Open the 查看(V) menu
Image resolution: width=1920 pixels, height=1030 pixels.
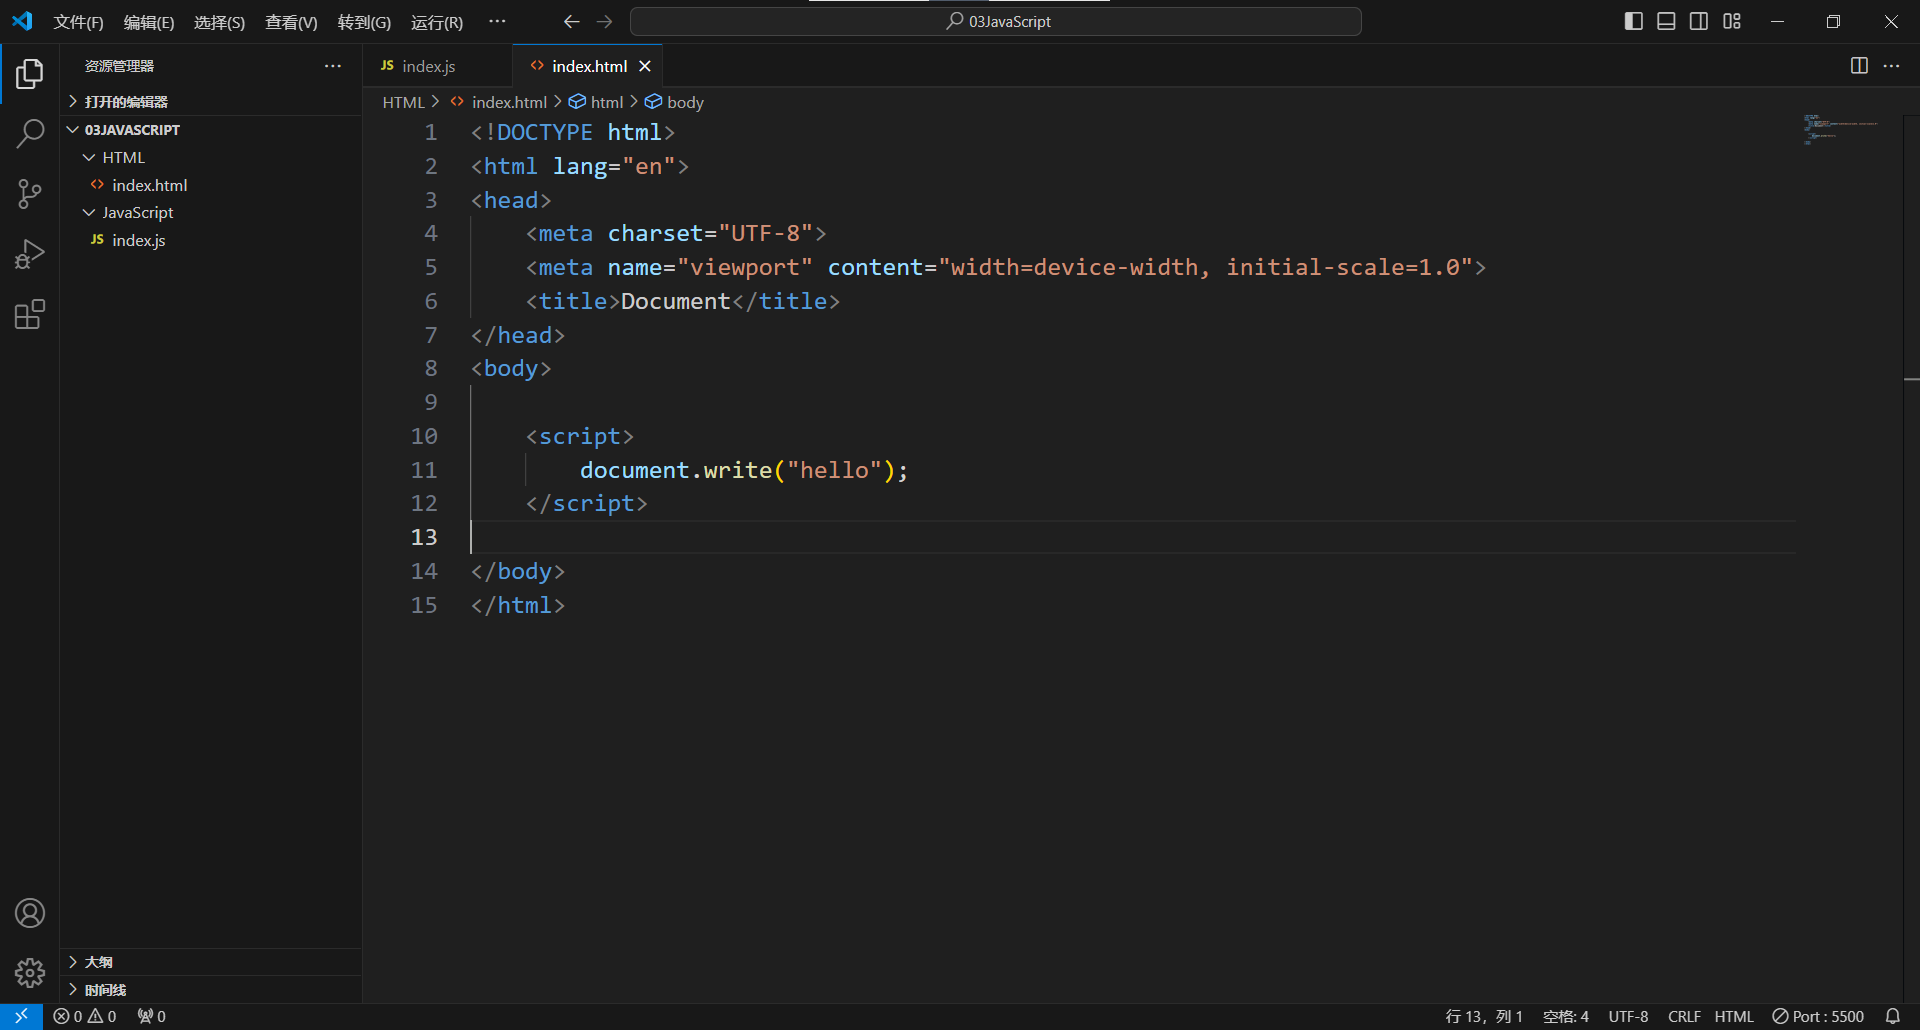click(x=291, y=22)
